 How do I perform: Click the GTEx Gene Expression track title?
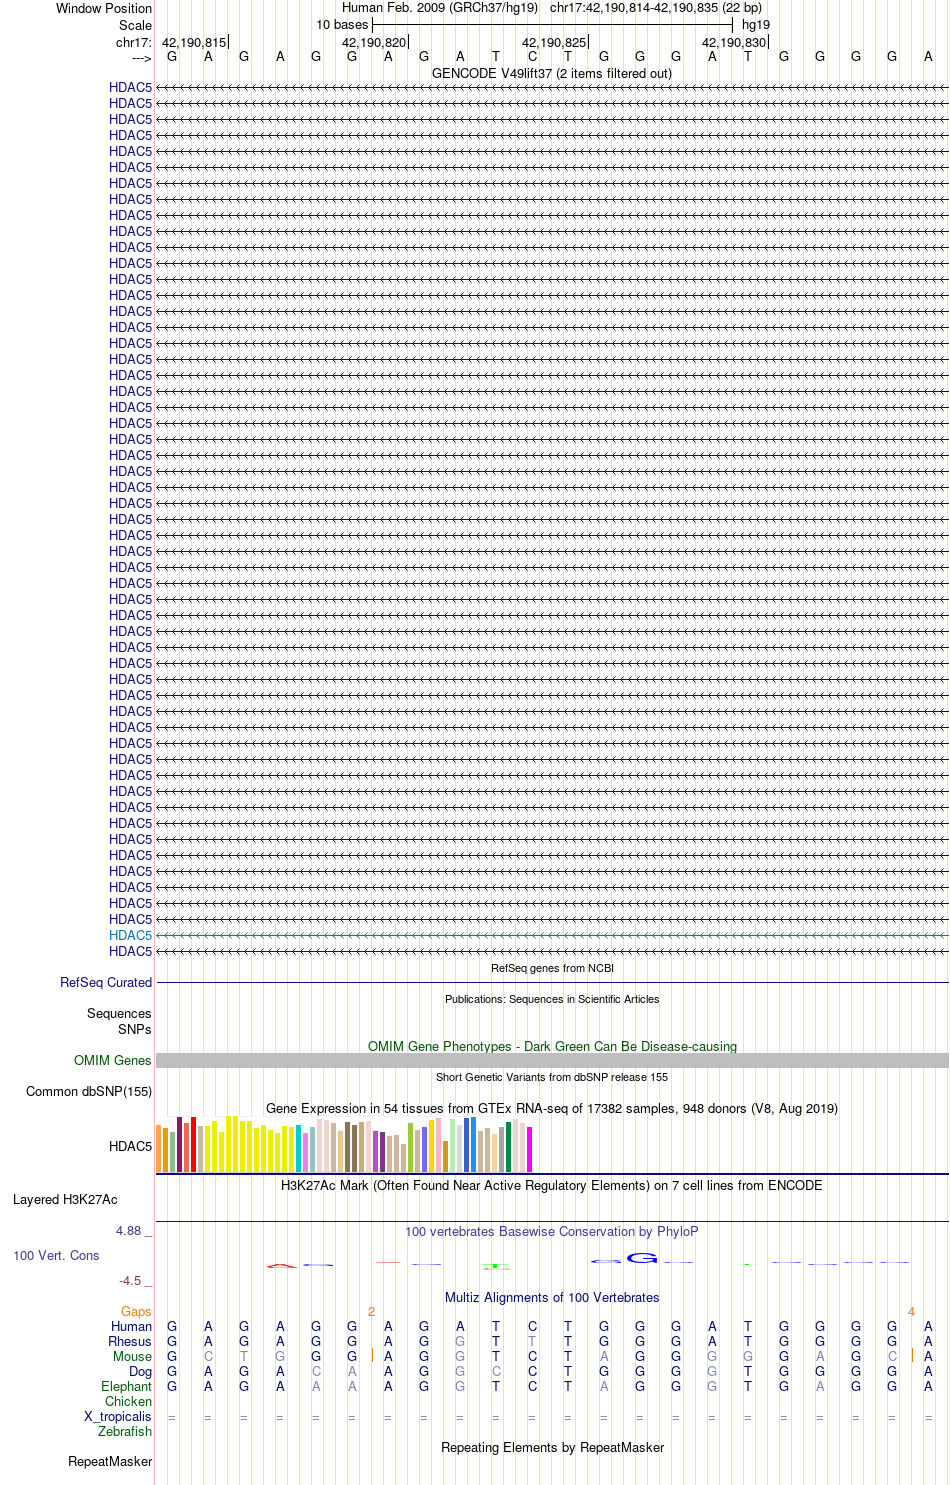tap(552, 1108)
